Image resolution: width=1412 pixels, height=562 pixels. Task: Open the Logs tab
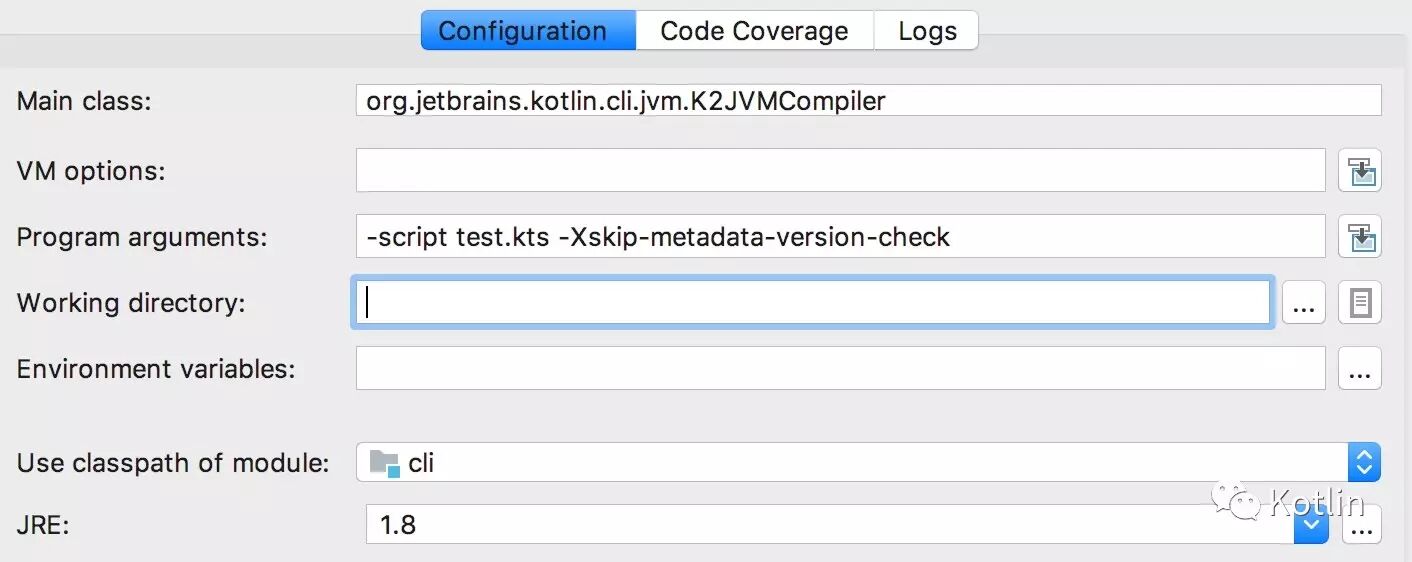tap(927, 30)
